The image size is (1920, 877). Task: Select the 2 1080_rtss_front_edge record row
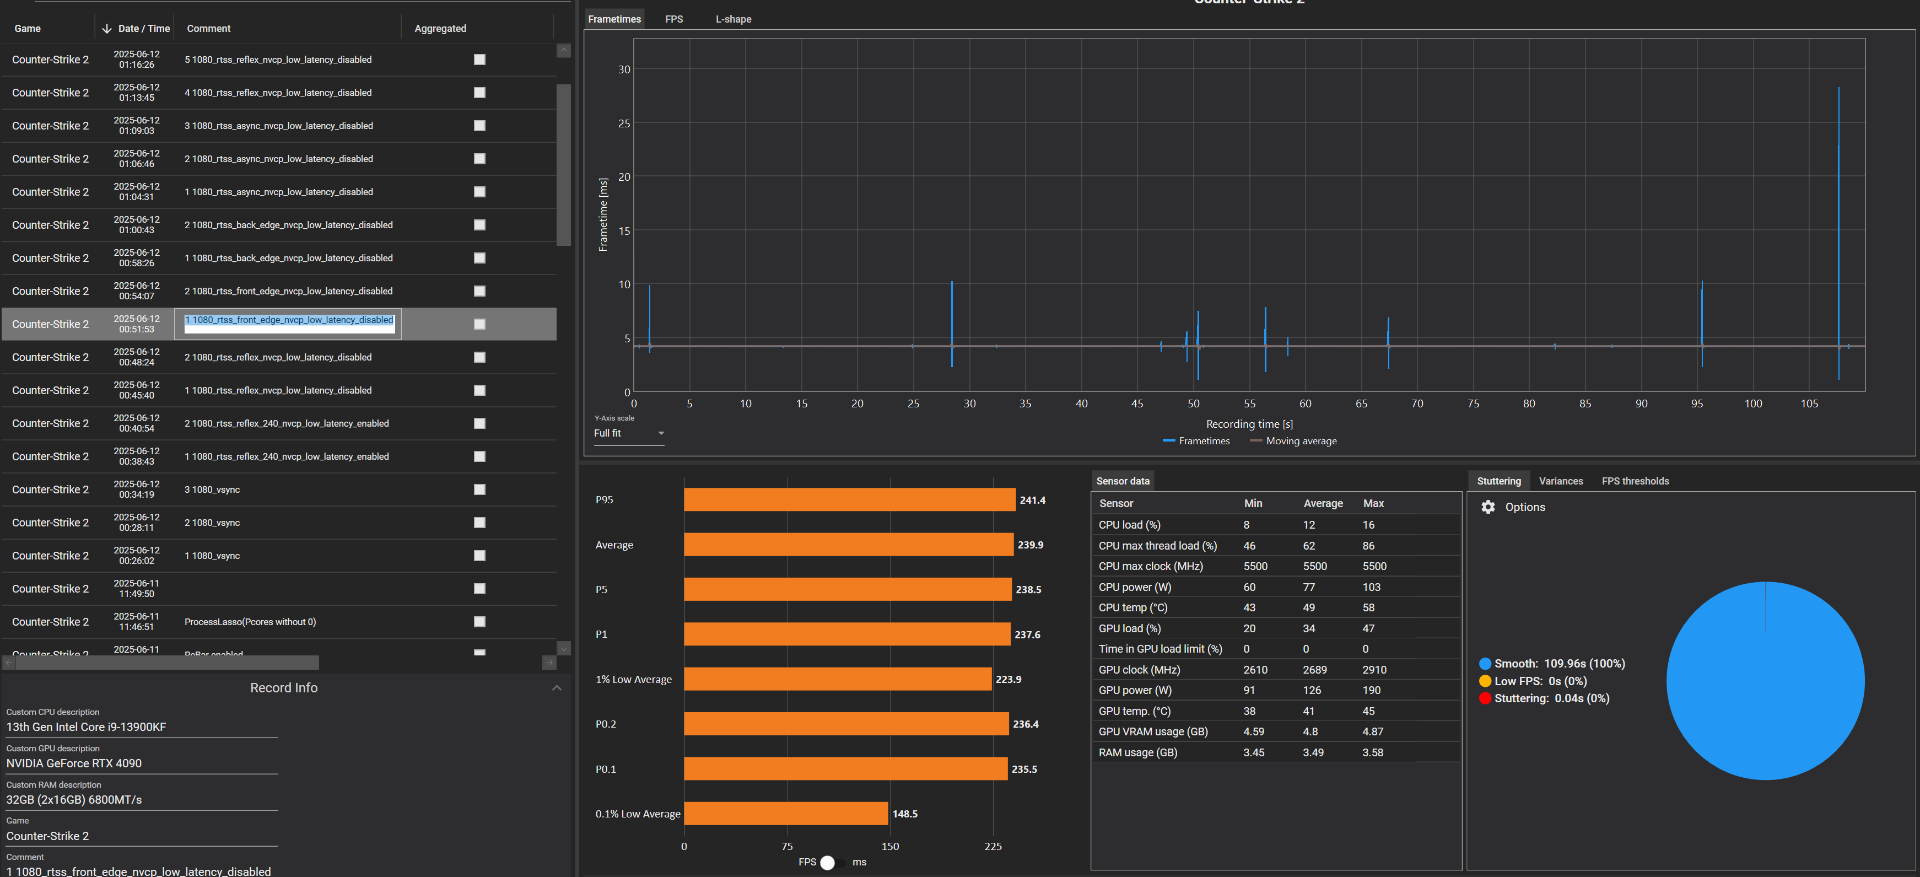[x=279, y=291]
